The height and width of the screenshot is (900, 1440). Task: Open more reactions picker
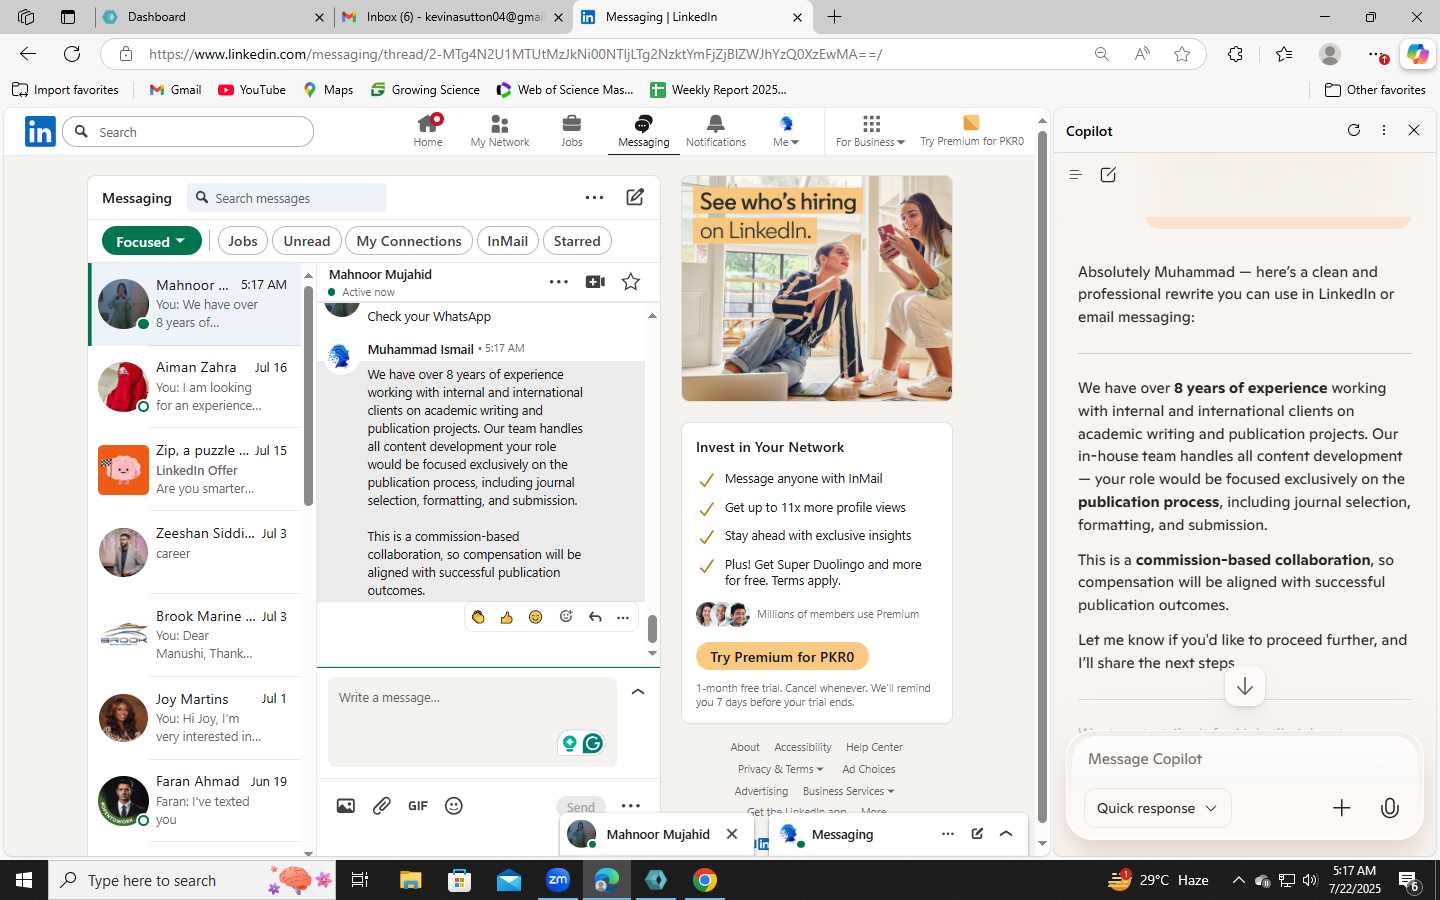(x=566, y=617)
